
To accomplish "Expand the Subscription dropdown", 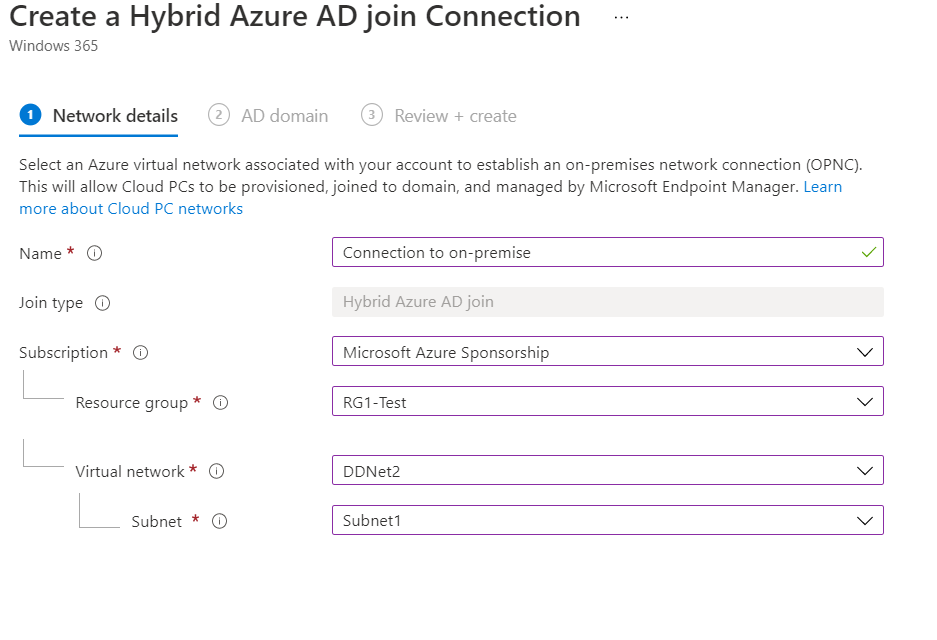I will point(607,352).
